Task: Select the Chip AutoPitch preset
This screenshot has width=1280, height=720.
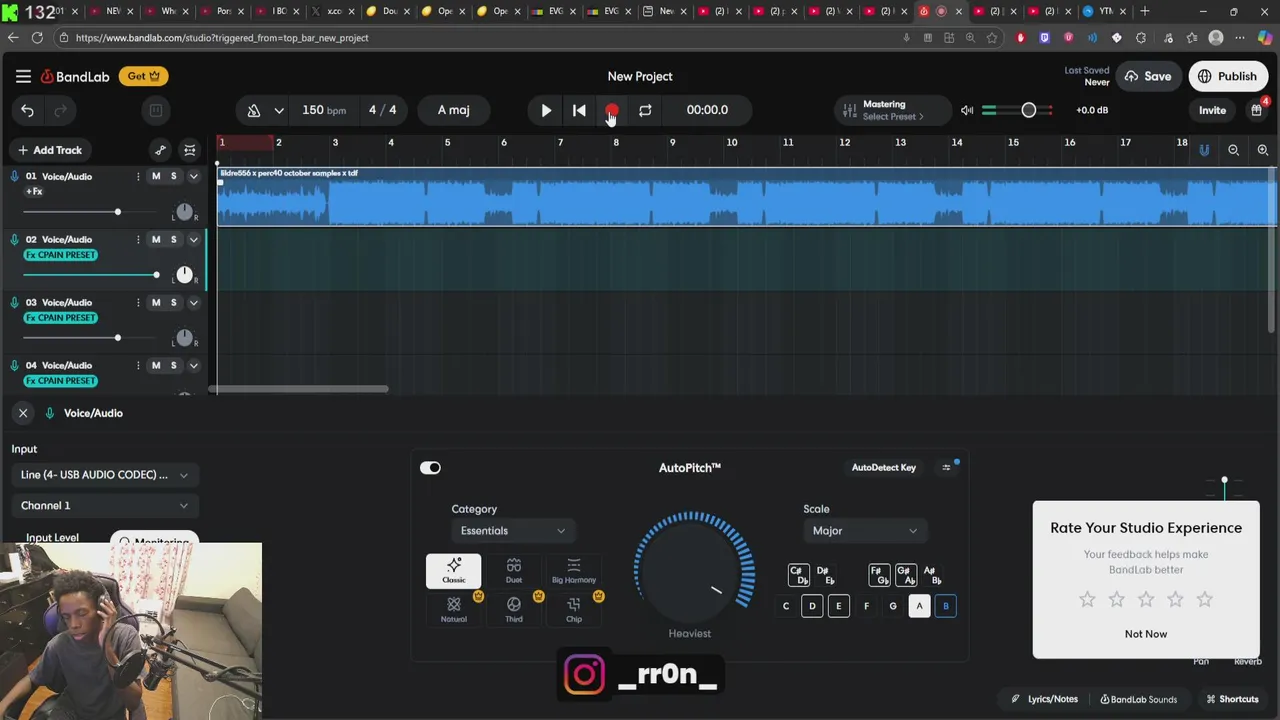Action: pos(573,609)
